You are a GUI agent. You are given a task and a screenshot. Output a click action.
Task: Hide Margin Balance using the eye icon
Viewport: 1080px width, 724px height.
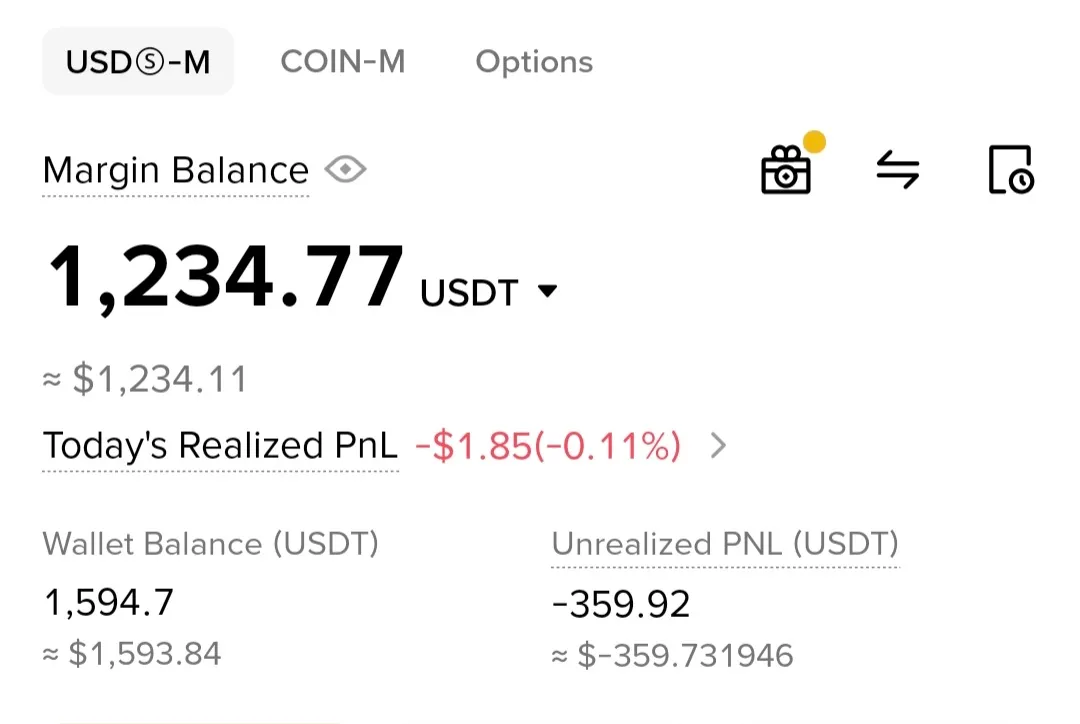point(346,170)
